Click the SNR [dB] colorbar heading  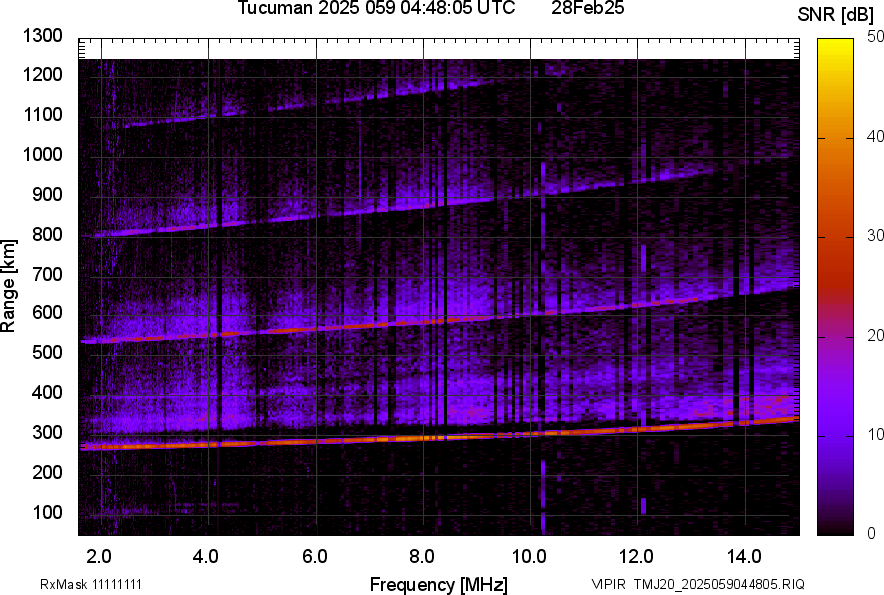coord(836,14)
